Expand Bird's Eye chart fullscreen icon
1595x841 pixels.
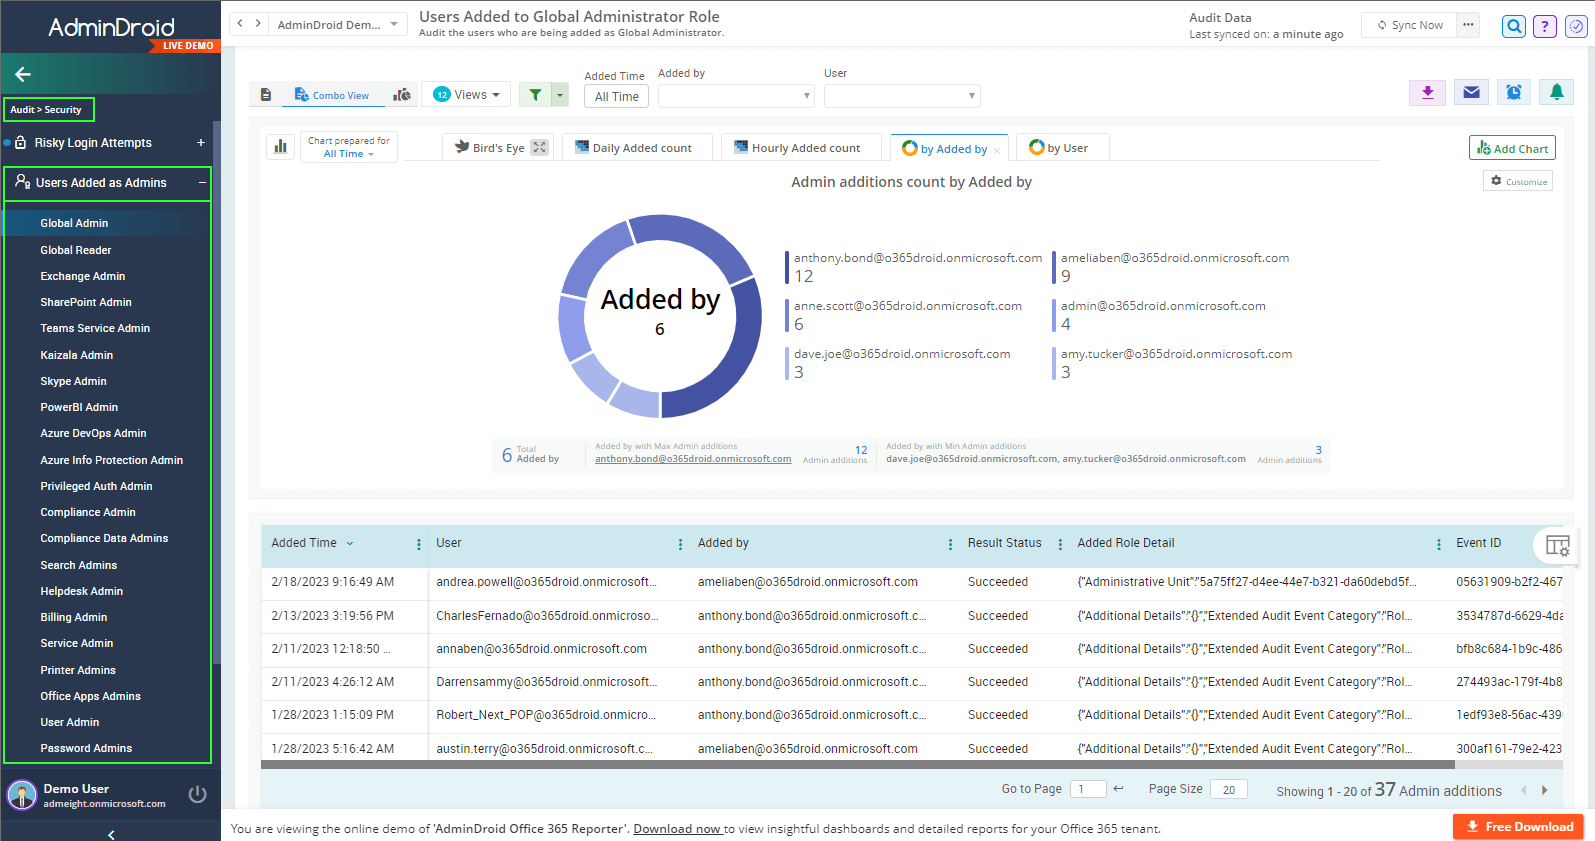point(539,147)
